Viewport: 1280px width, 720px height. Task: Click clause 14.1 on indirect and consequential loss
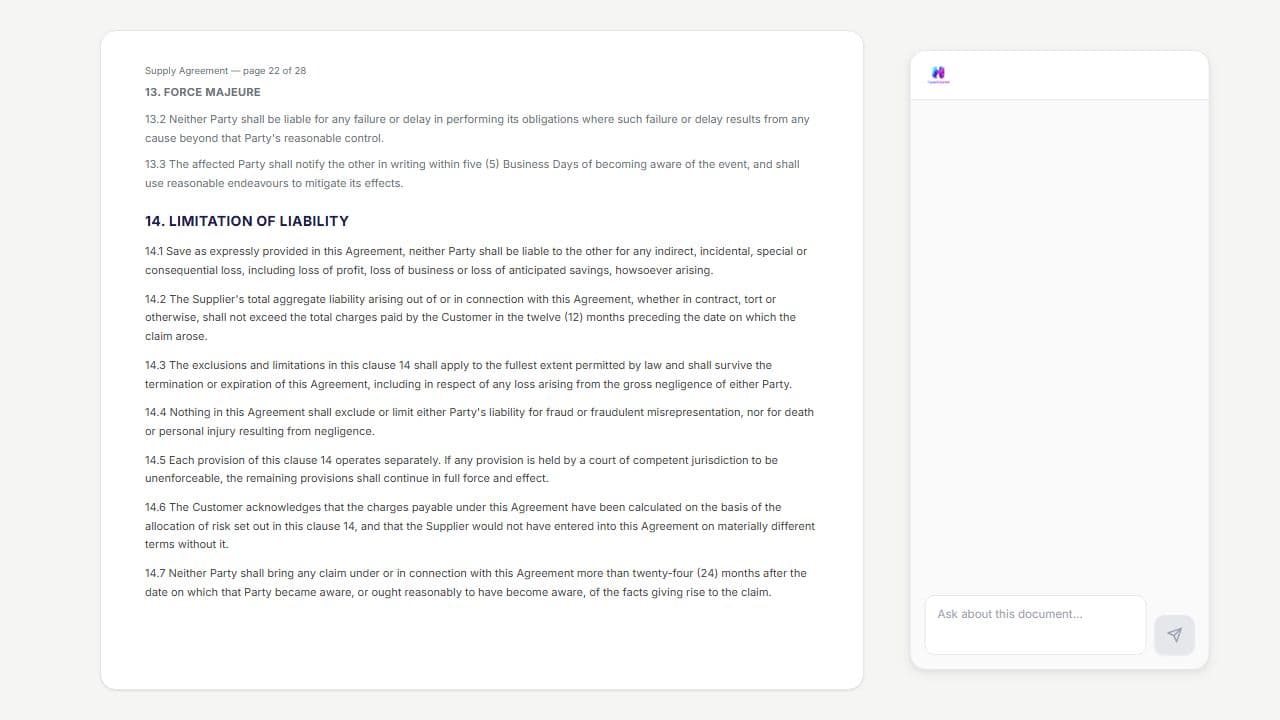coord(476,261)
